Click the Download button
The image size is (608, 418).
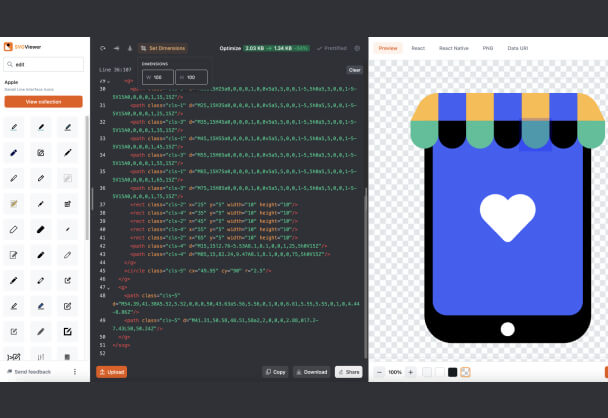tap(311, 372)
